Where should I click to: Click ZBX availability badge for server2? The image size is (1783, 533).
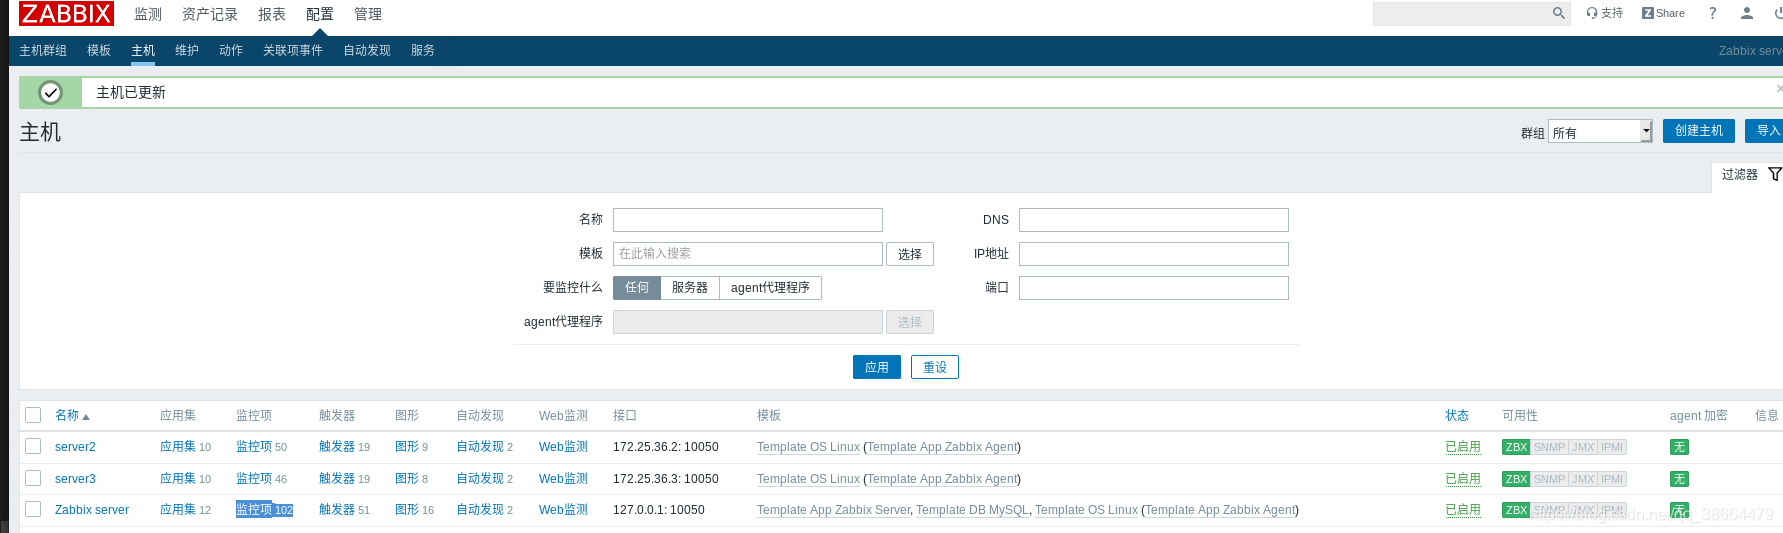1516,447
